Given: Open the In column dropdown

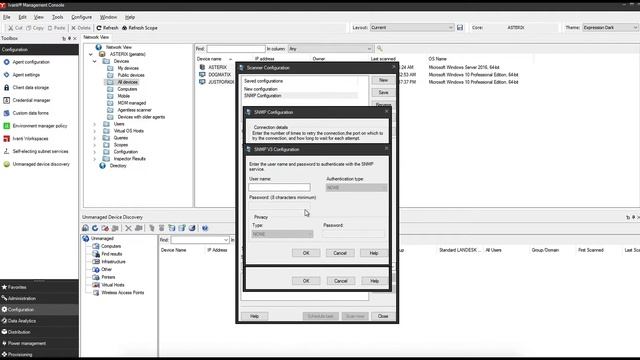Looking at the screenshot, I should pyautogui.click(x=330, y=49).
